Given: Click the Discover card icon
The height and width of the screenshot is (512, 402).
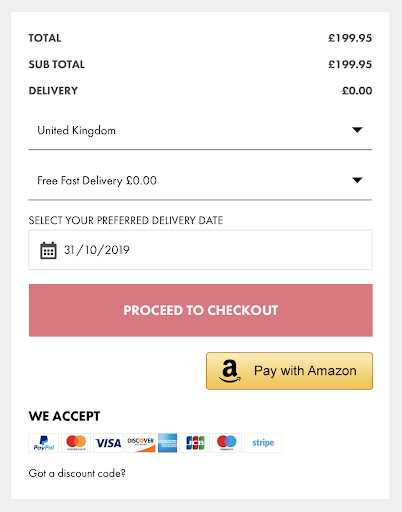Looking at the screenshot, I should click(141, 443).
